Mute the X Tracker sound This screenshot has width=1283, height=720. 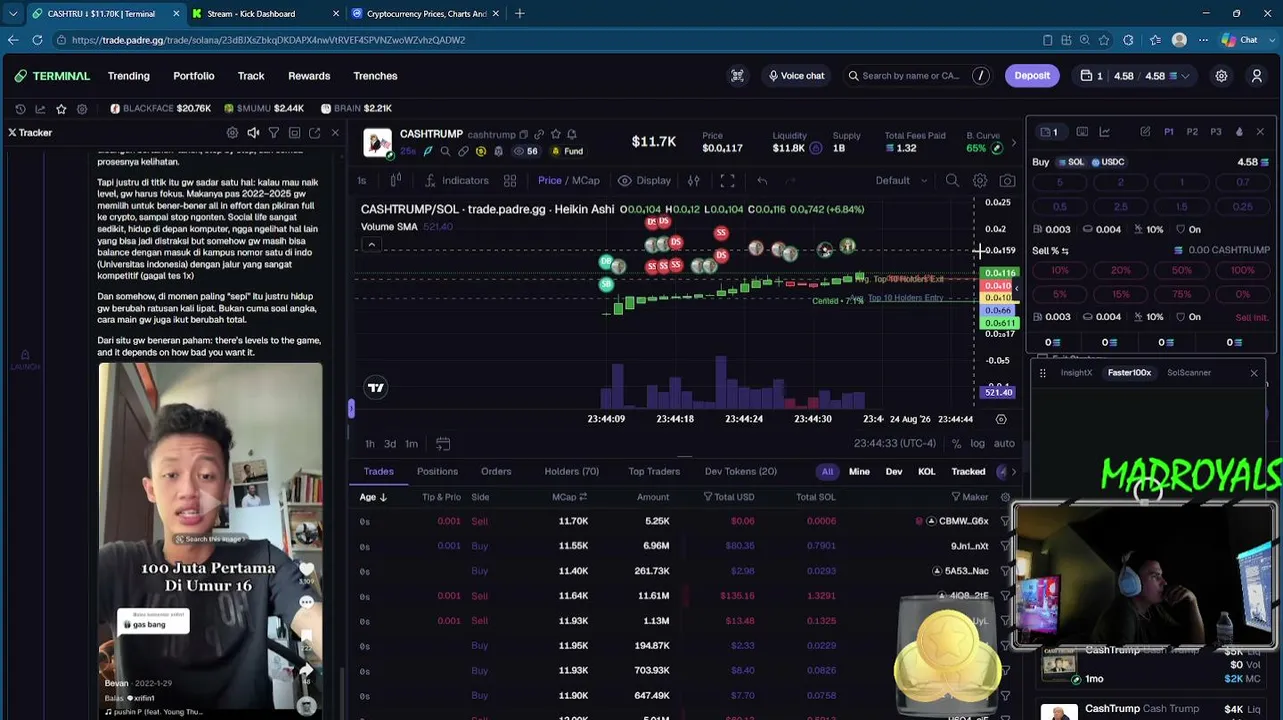point(253,133)
